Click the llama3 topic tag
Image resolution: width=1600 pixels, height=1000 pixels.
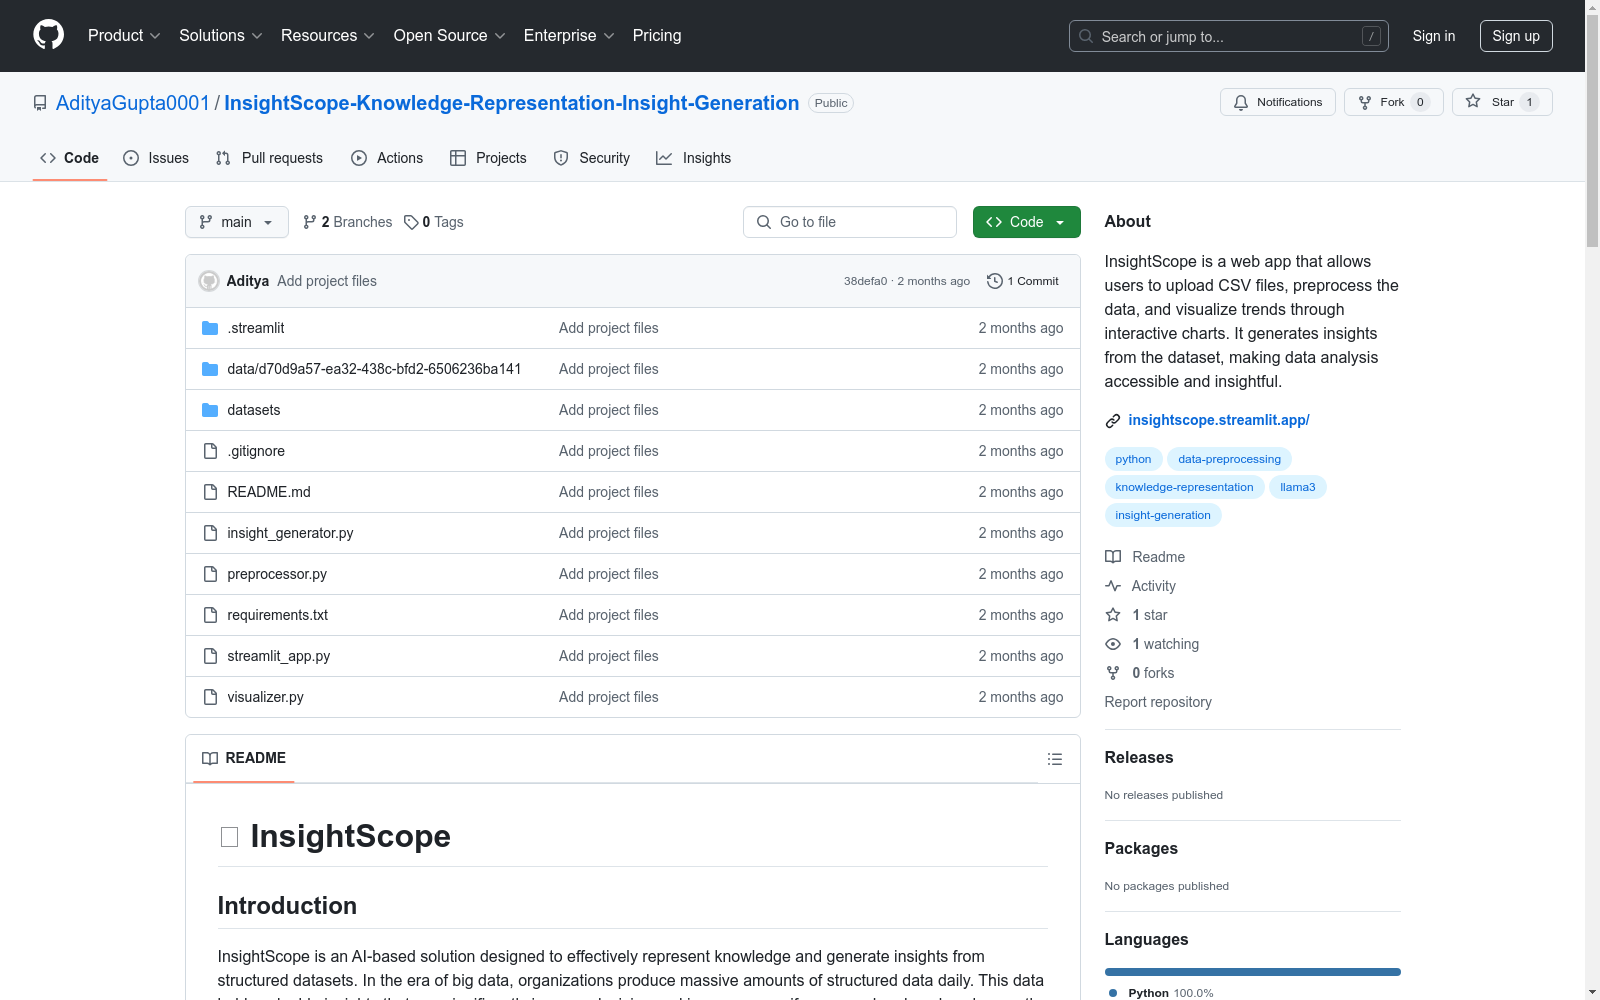pyautogui.click(x=1297, y=487)
